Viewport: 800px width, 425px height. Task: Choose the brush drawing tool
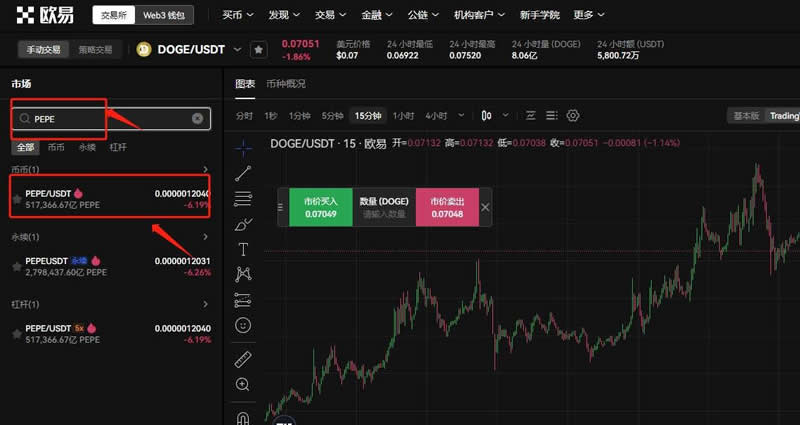coord(243,224)
